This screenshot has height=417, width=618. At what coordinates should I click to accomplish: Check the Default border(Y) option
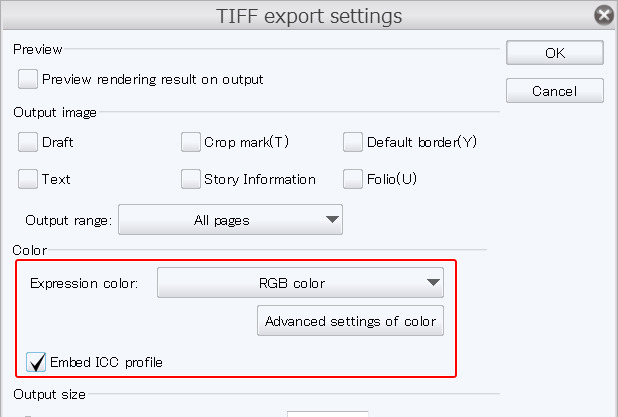353,142
